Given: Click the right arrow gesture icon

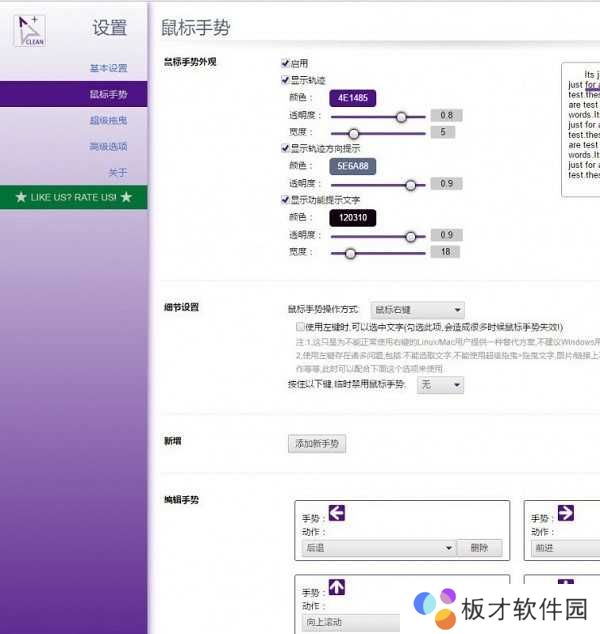Looking at the screenshot, I should tap(565, 513).
